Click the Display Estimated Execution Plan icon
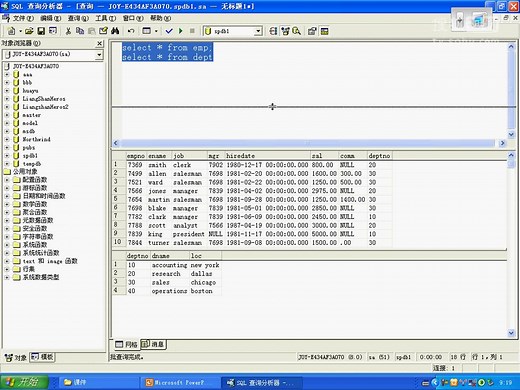The width and height of the screenshot is (520, 390). [273, 31]
